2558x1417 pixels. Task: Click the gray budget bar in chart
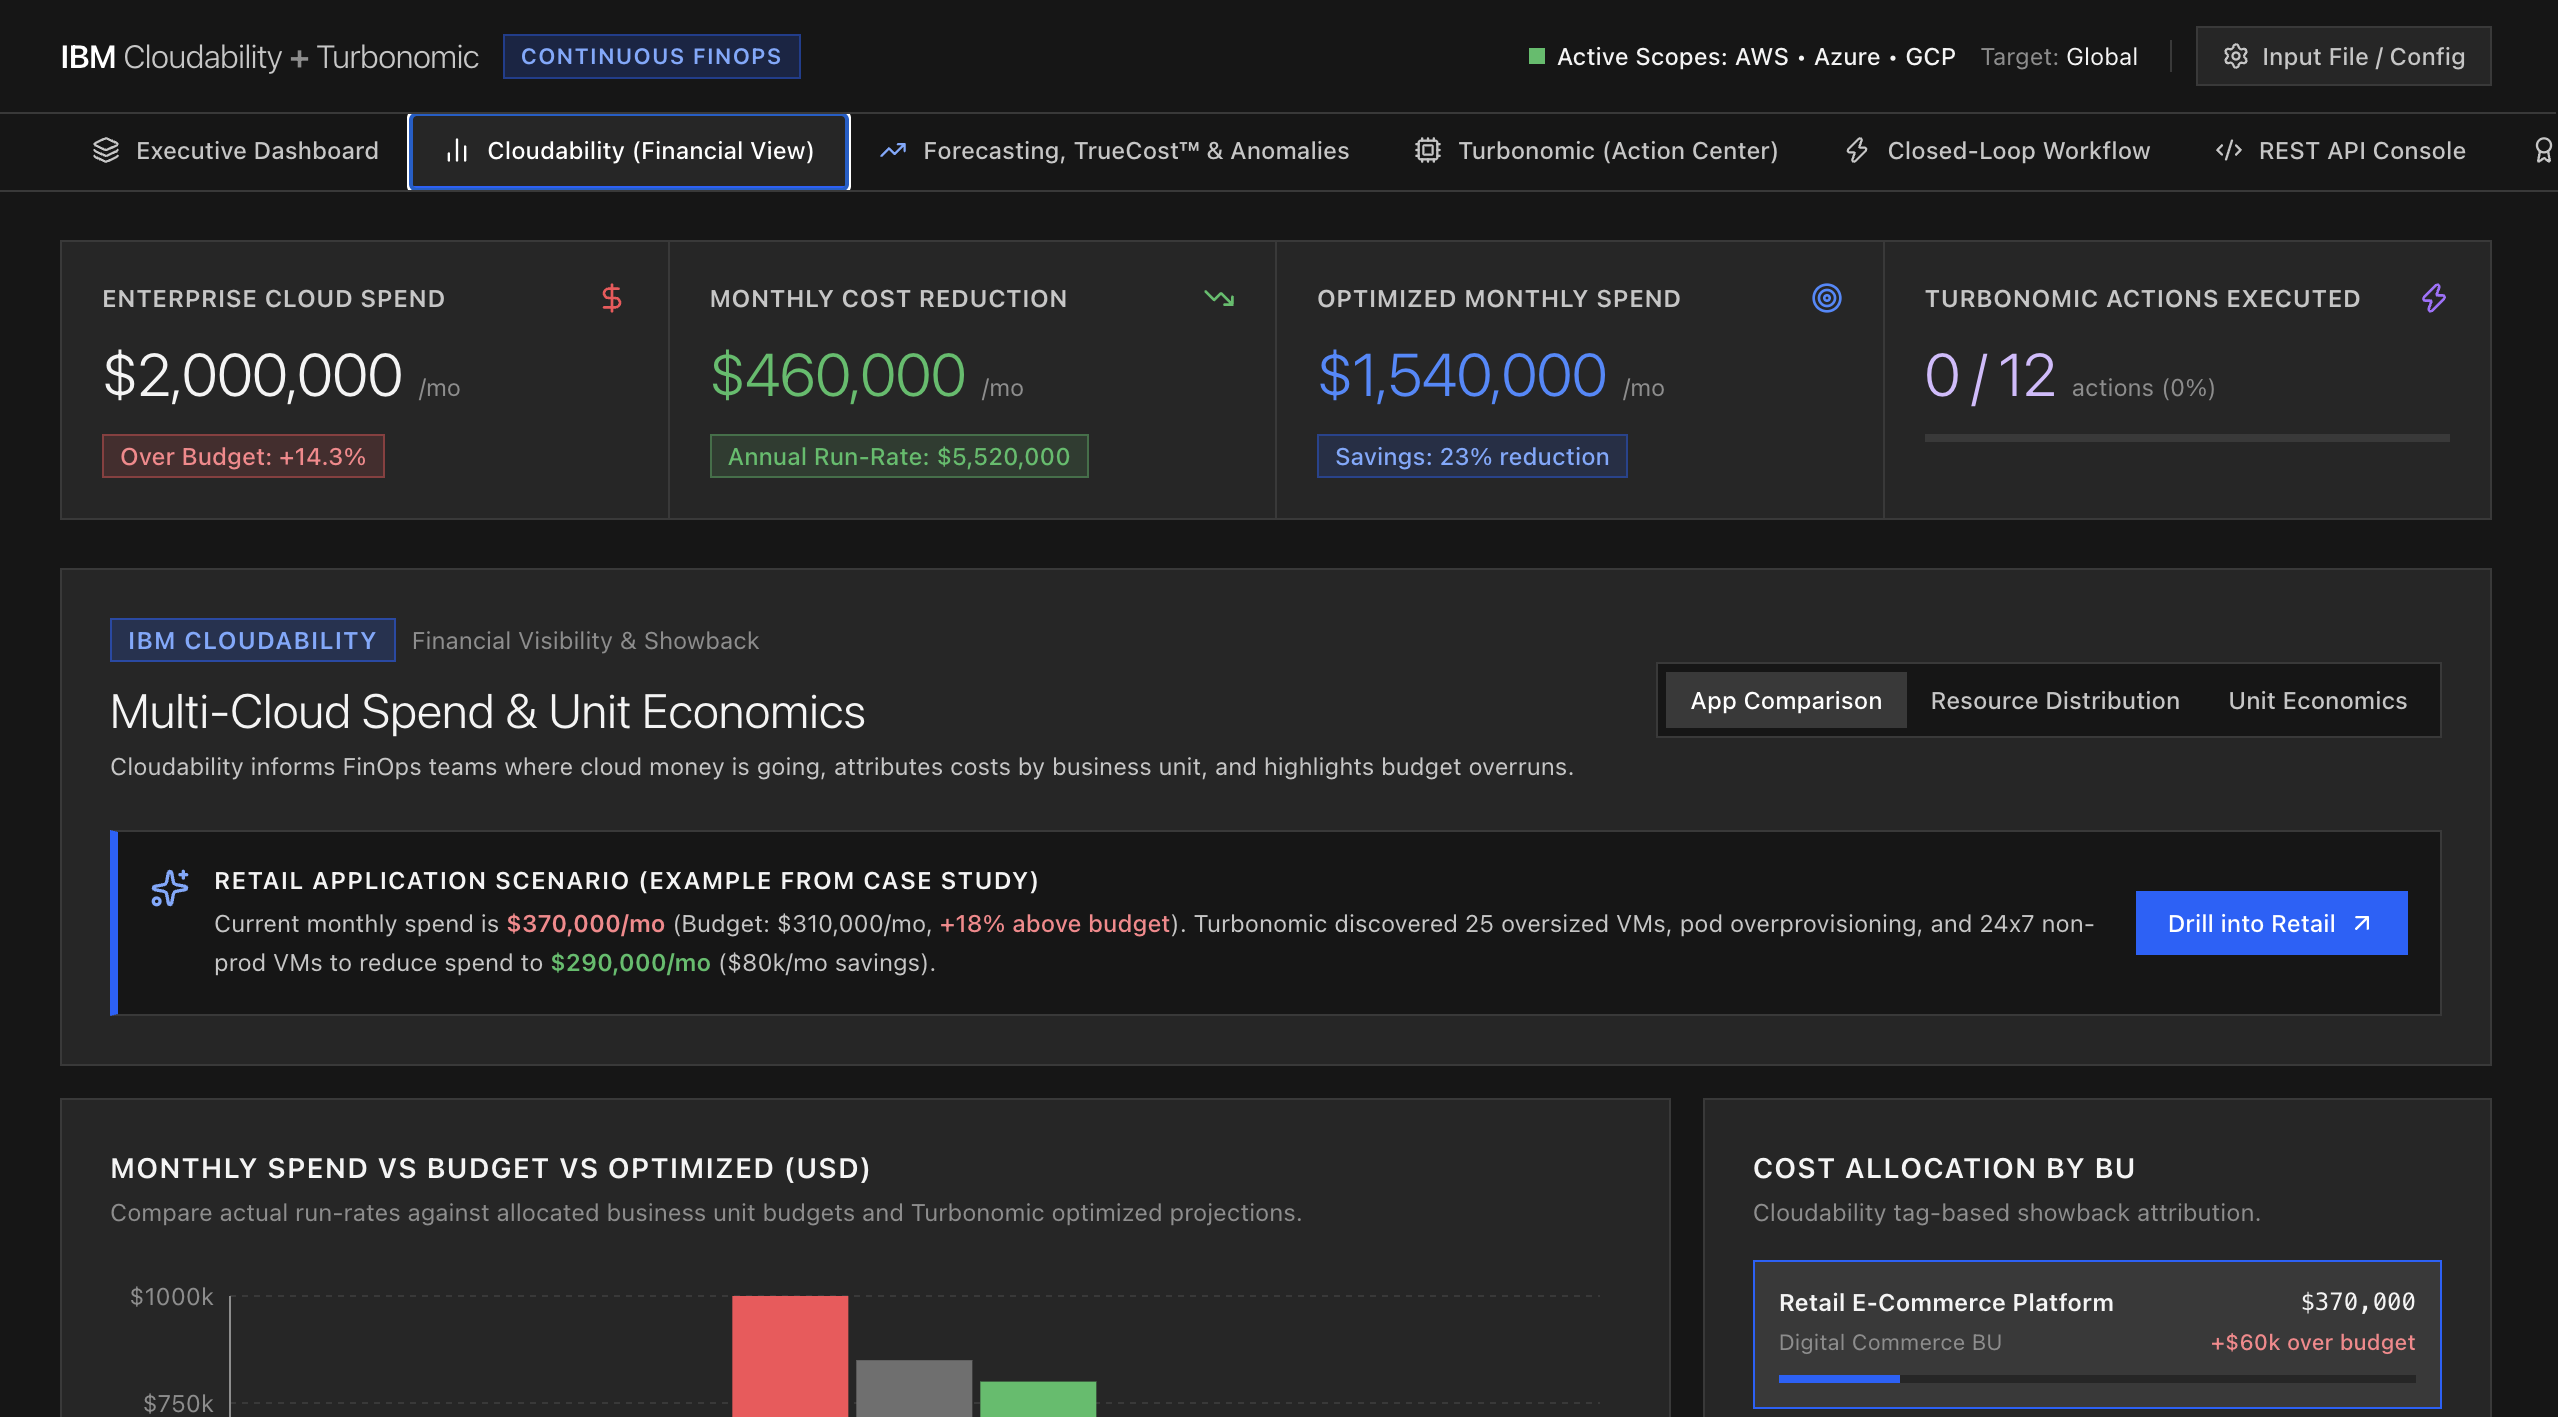pos(914,1388)
